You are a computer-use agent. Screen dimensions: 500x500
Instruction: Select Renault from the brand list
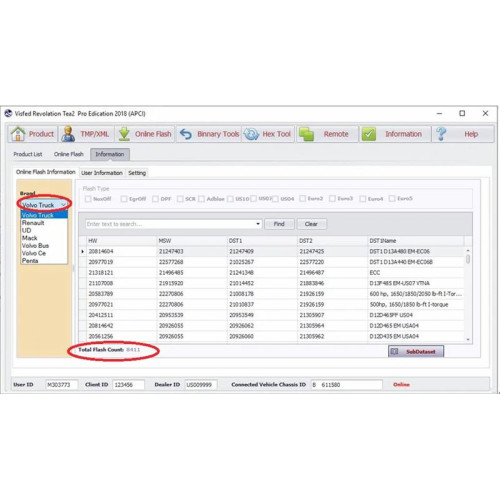pyautogui.click(x=44, y=223)
